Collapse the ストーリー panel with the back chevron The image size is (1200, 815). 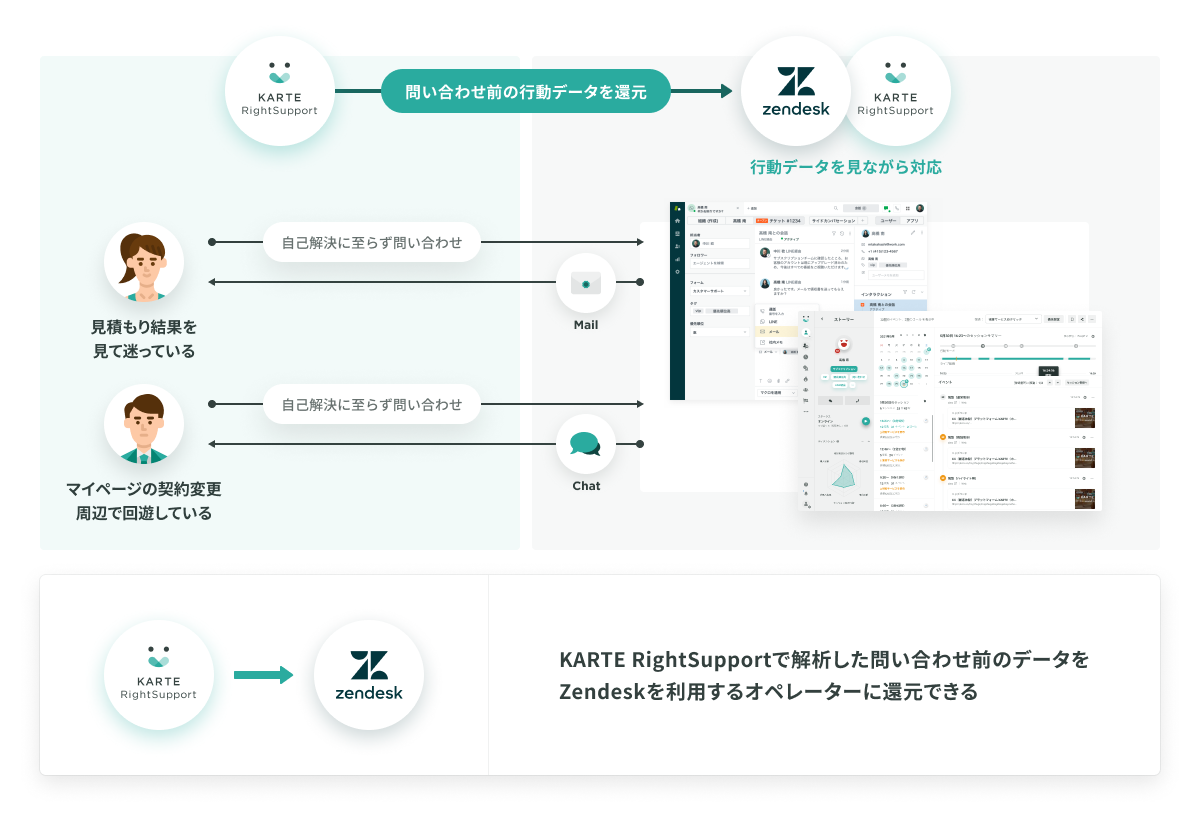pyautogui.click(x=822, y=319)
